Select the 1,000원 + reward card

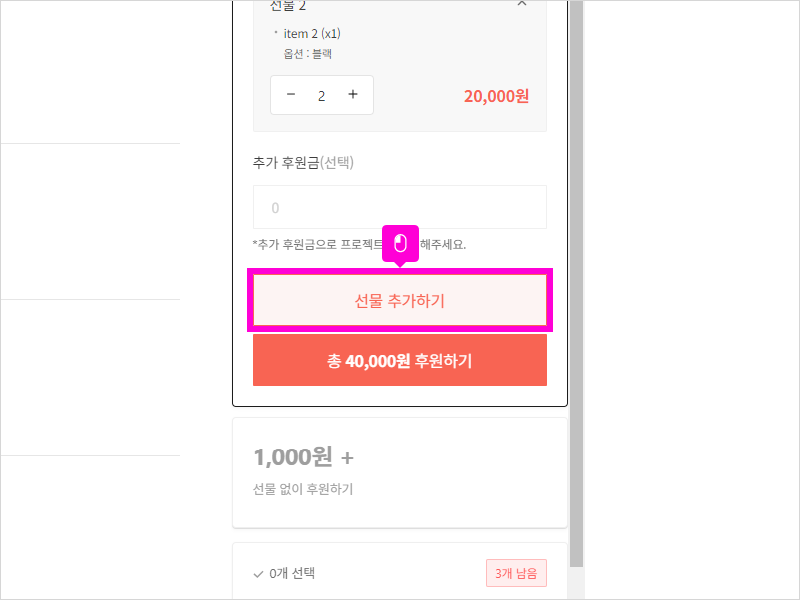399,472
